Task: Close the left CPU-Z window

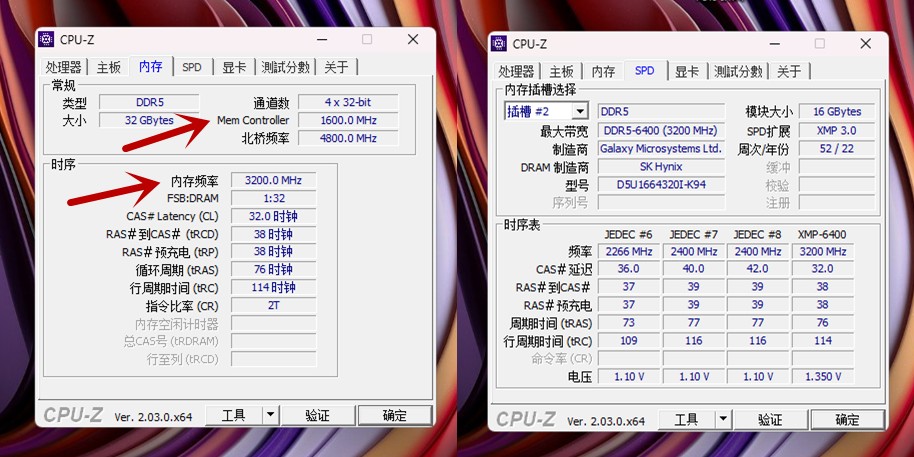Action: coord(413,40)
